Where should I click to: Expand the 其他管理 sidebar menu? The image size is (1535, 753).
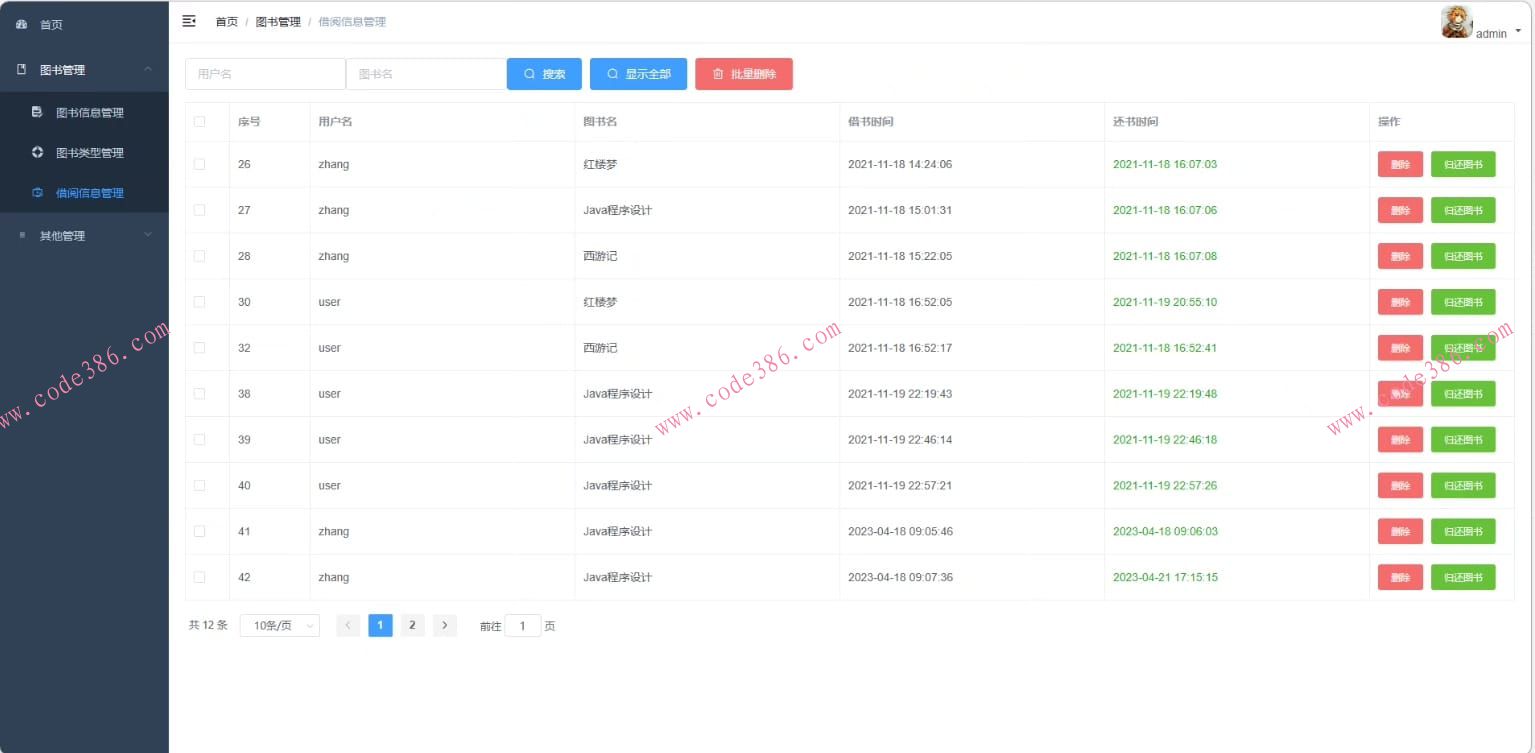point(148,236)
